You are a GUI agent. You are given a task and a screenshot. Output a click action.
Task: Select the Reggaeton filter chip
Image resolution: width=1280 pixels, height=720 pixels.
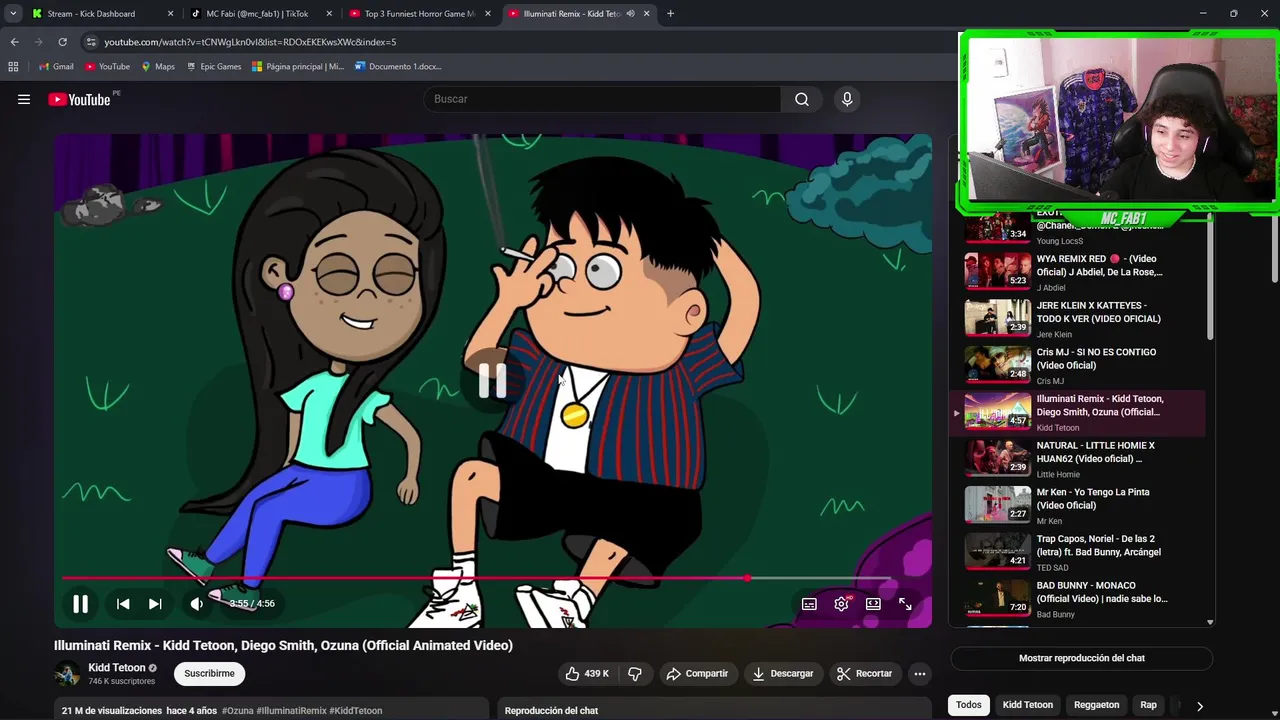pos(1097,705)
